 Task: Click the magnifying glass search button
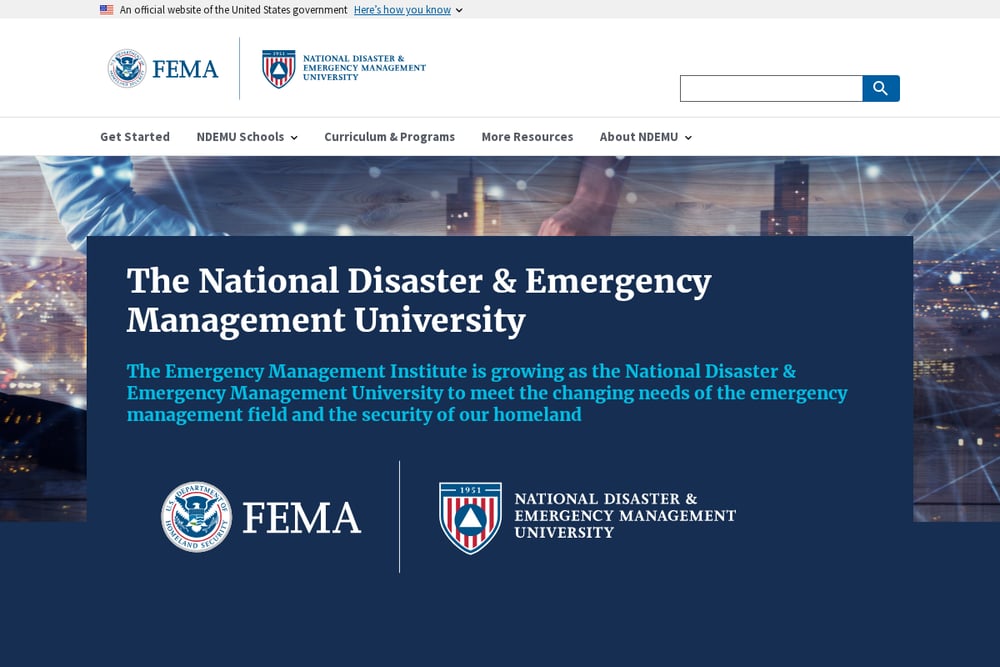pyautogui.click(x=881, y=89)
